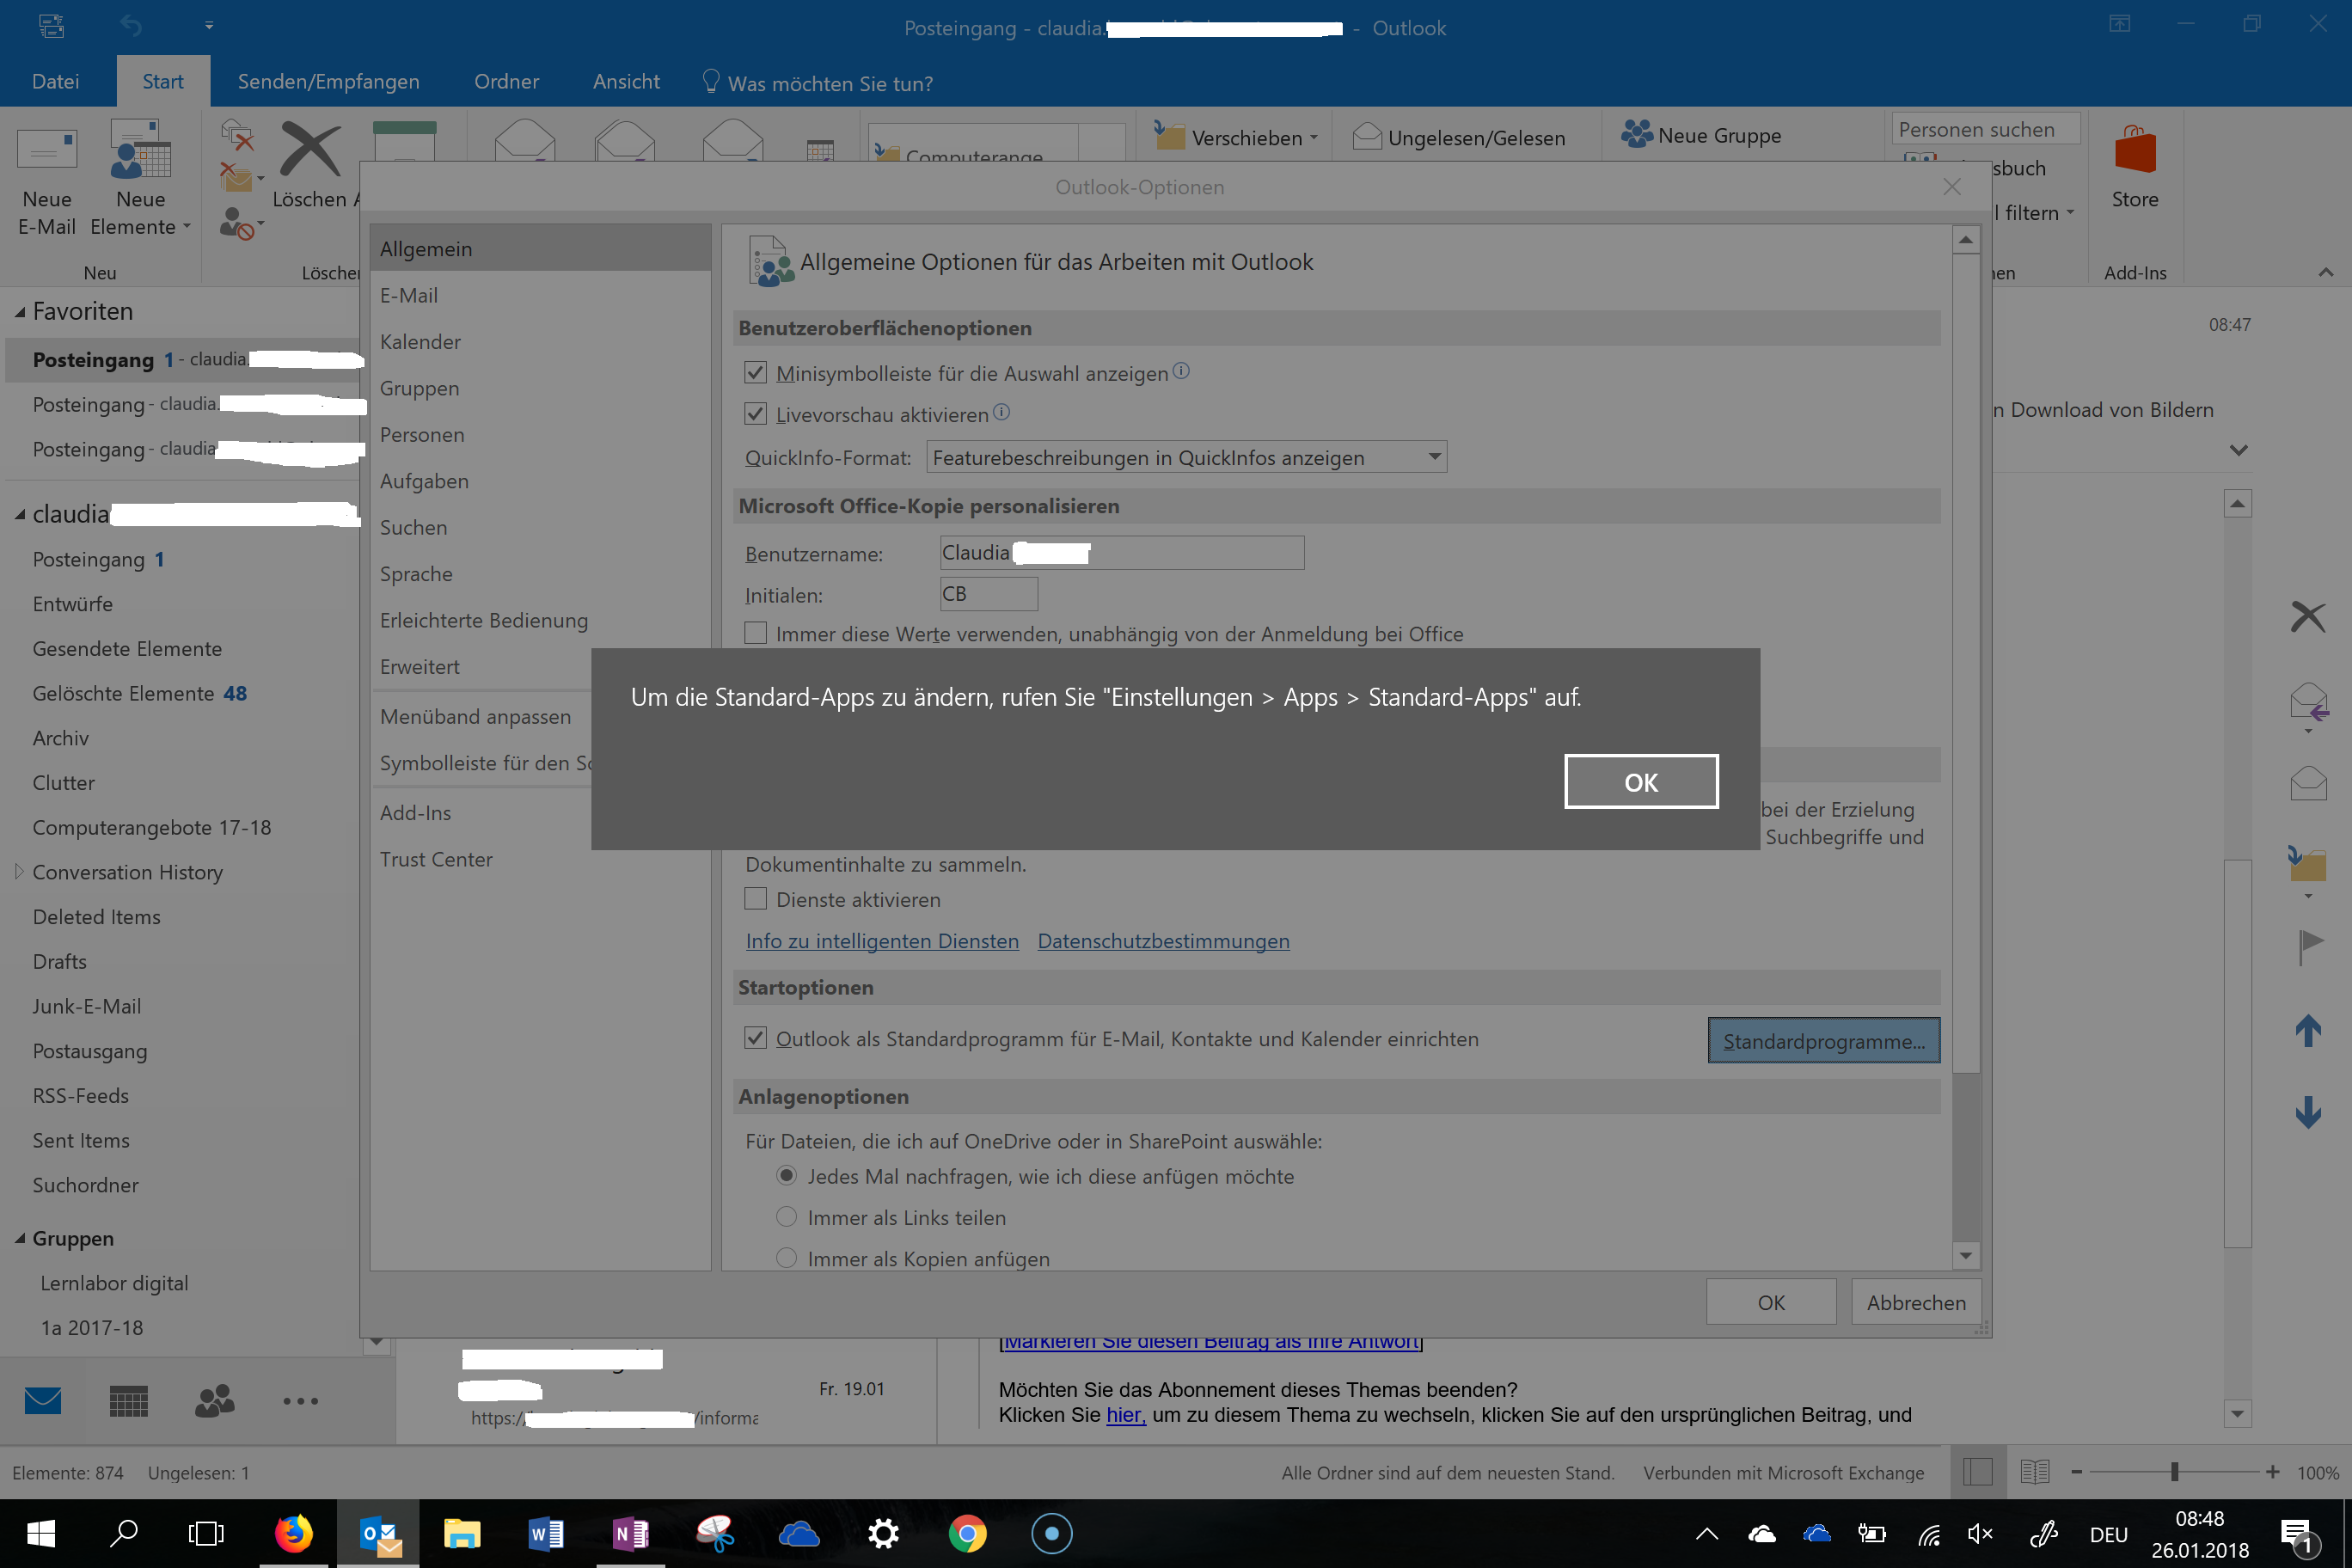Viewport: 2352px width, 1568px height.
Task: Select Kalender in Outlook-Optionen list
Action: pos(540,342)
